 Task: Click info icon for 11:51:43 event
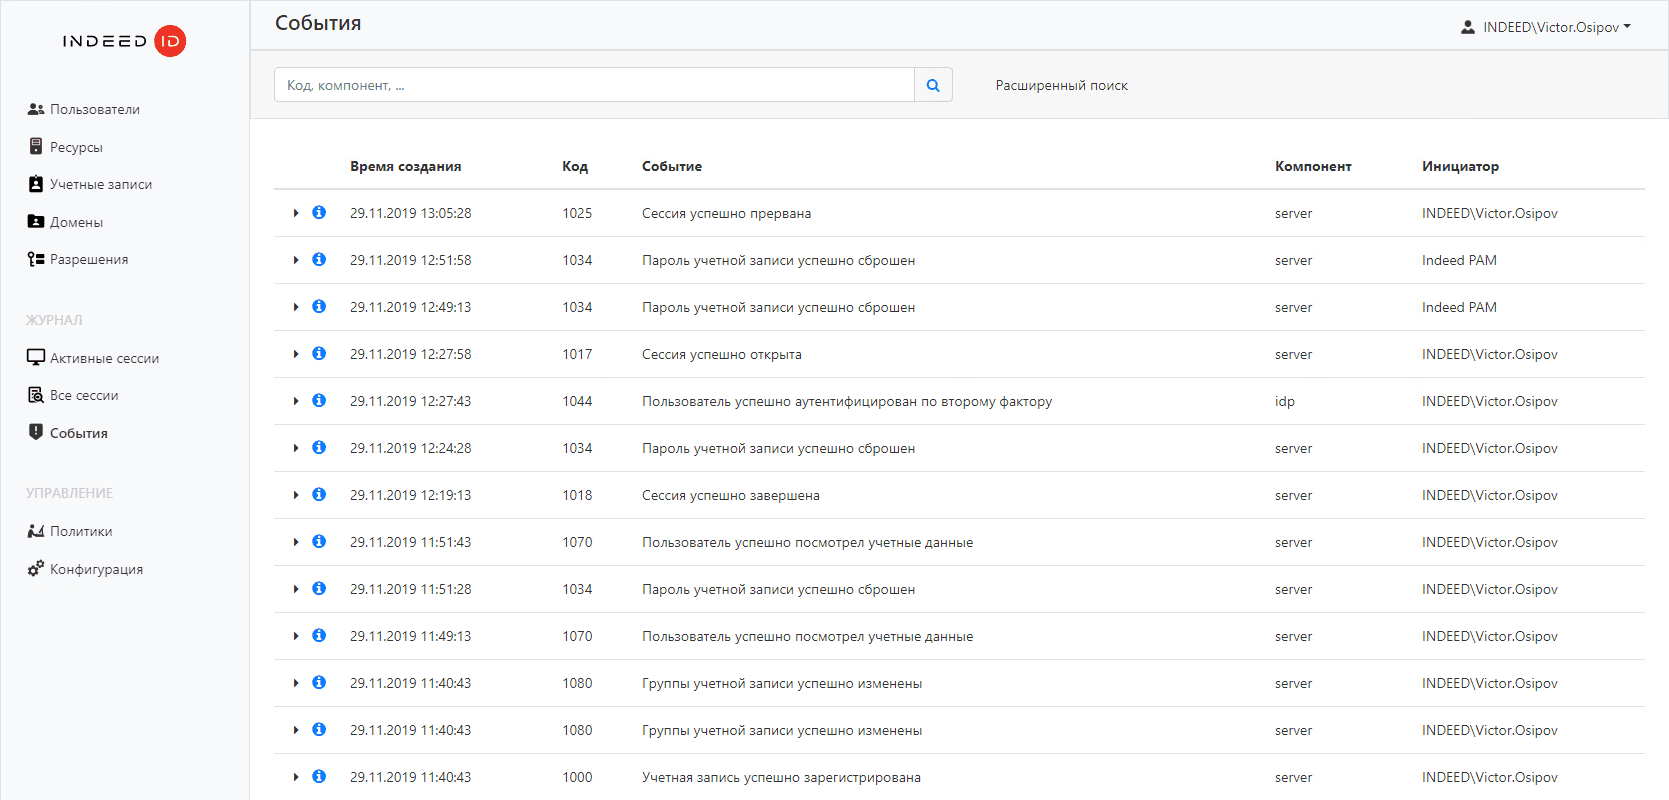[319, 541]
